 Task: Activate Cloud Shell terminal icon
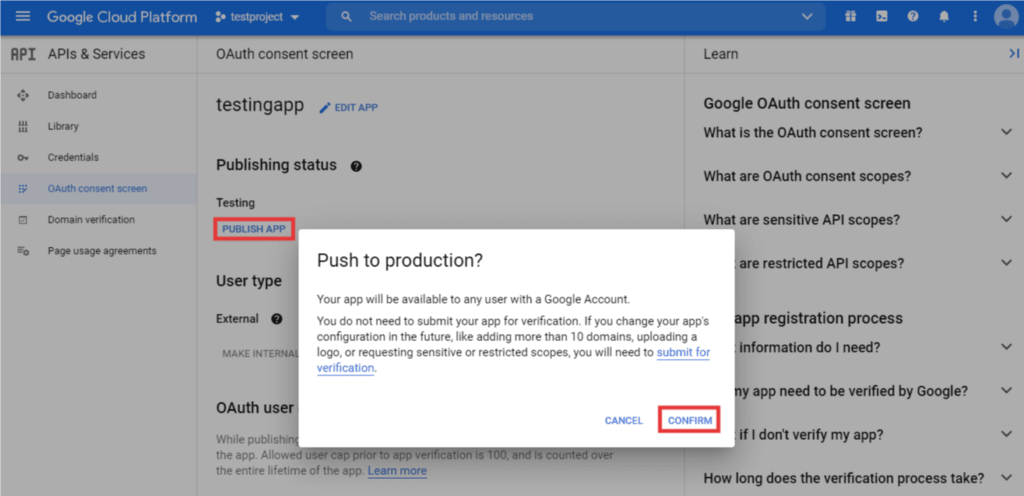coord(882,17)
